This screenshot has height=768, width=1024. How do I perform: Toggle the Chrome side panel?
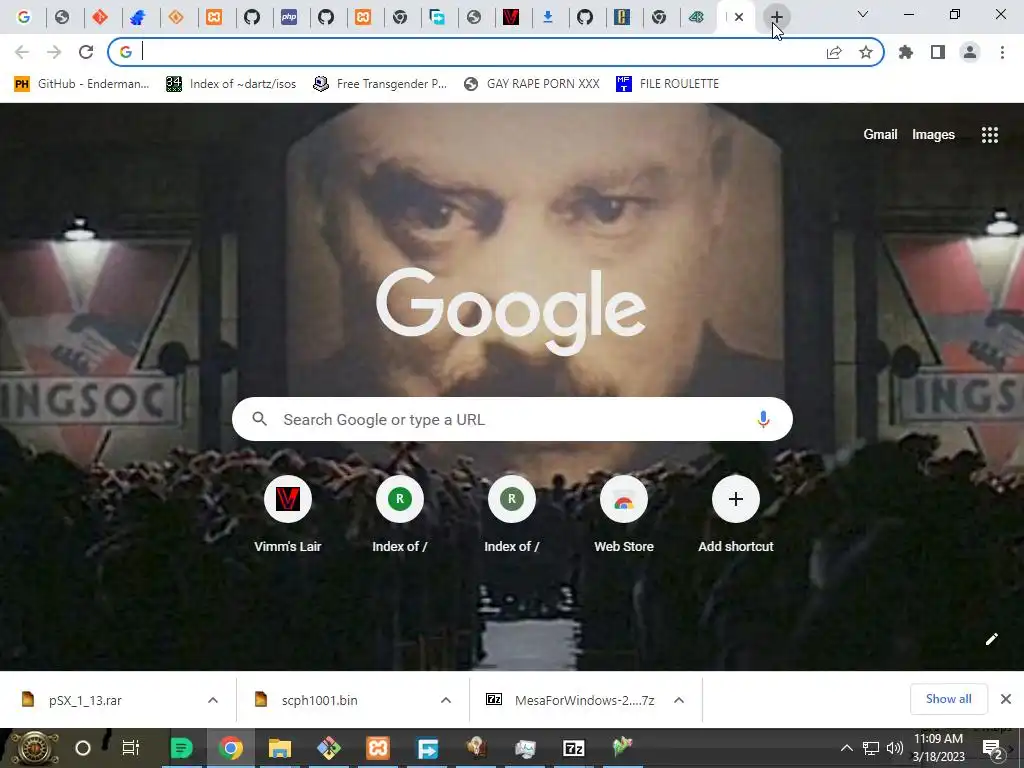pos(938,52)
